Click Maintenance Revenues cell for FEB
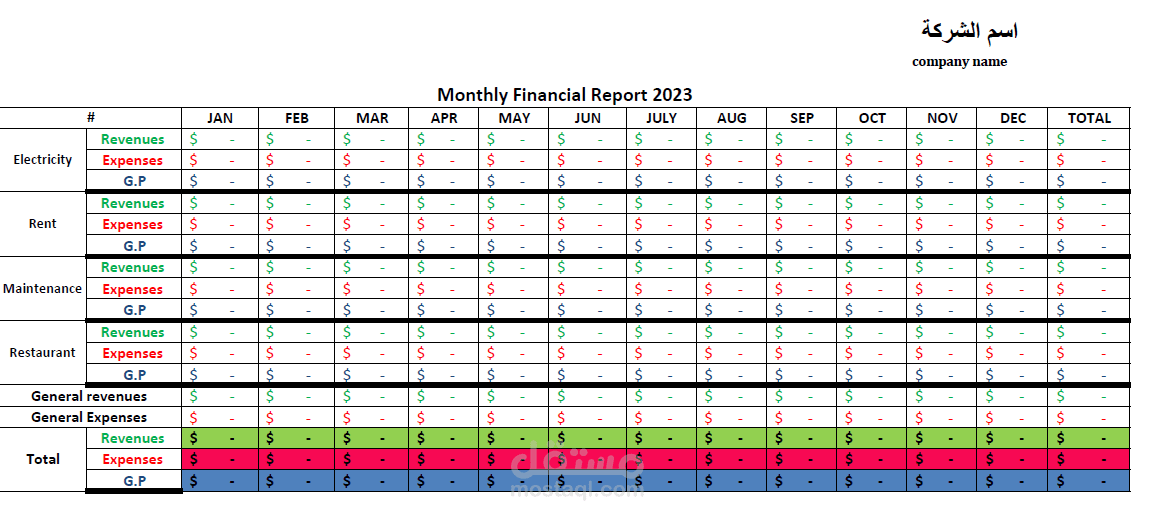1155x511 pixels. point(296,267)
